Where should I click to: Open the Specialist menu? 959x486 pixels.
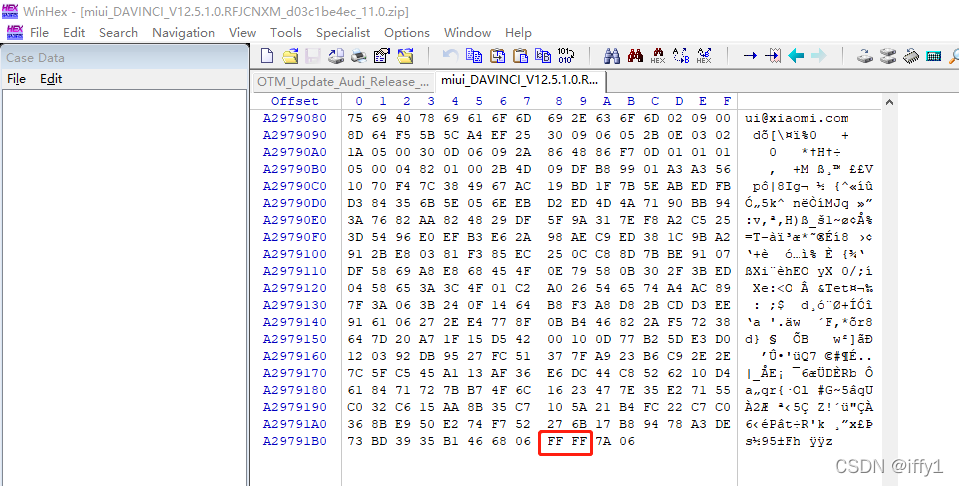(343, 32)
